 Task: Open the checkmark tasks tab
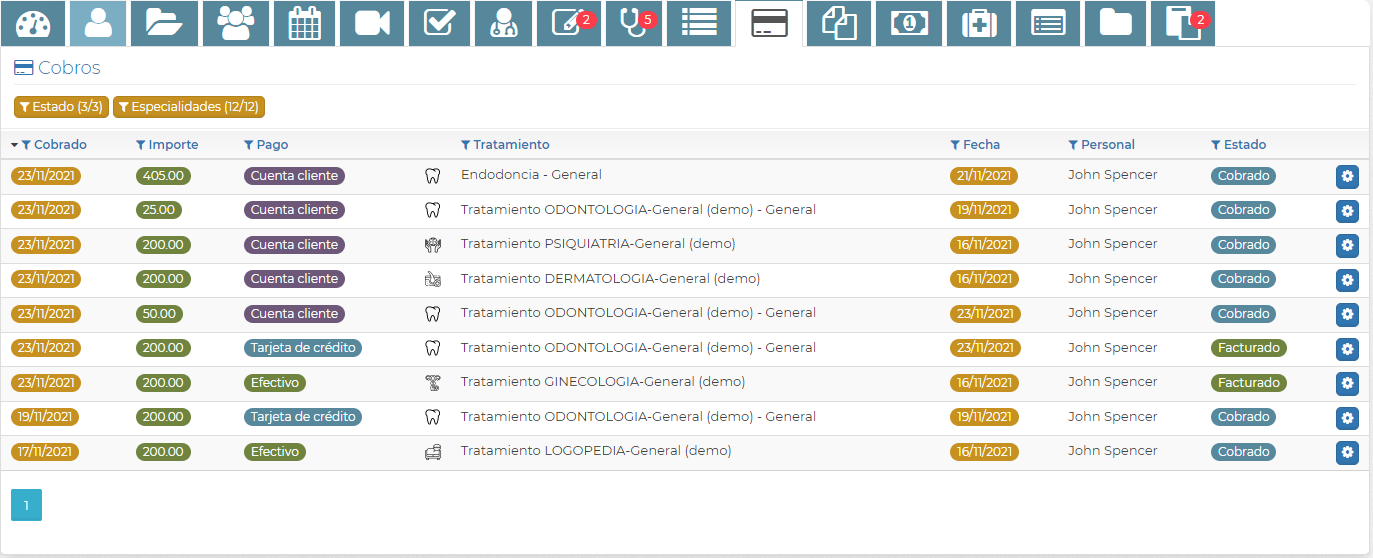(440, 24)
